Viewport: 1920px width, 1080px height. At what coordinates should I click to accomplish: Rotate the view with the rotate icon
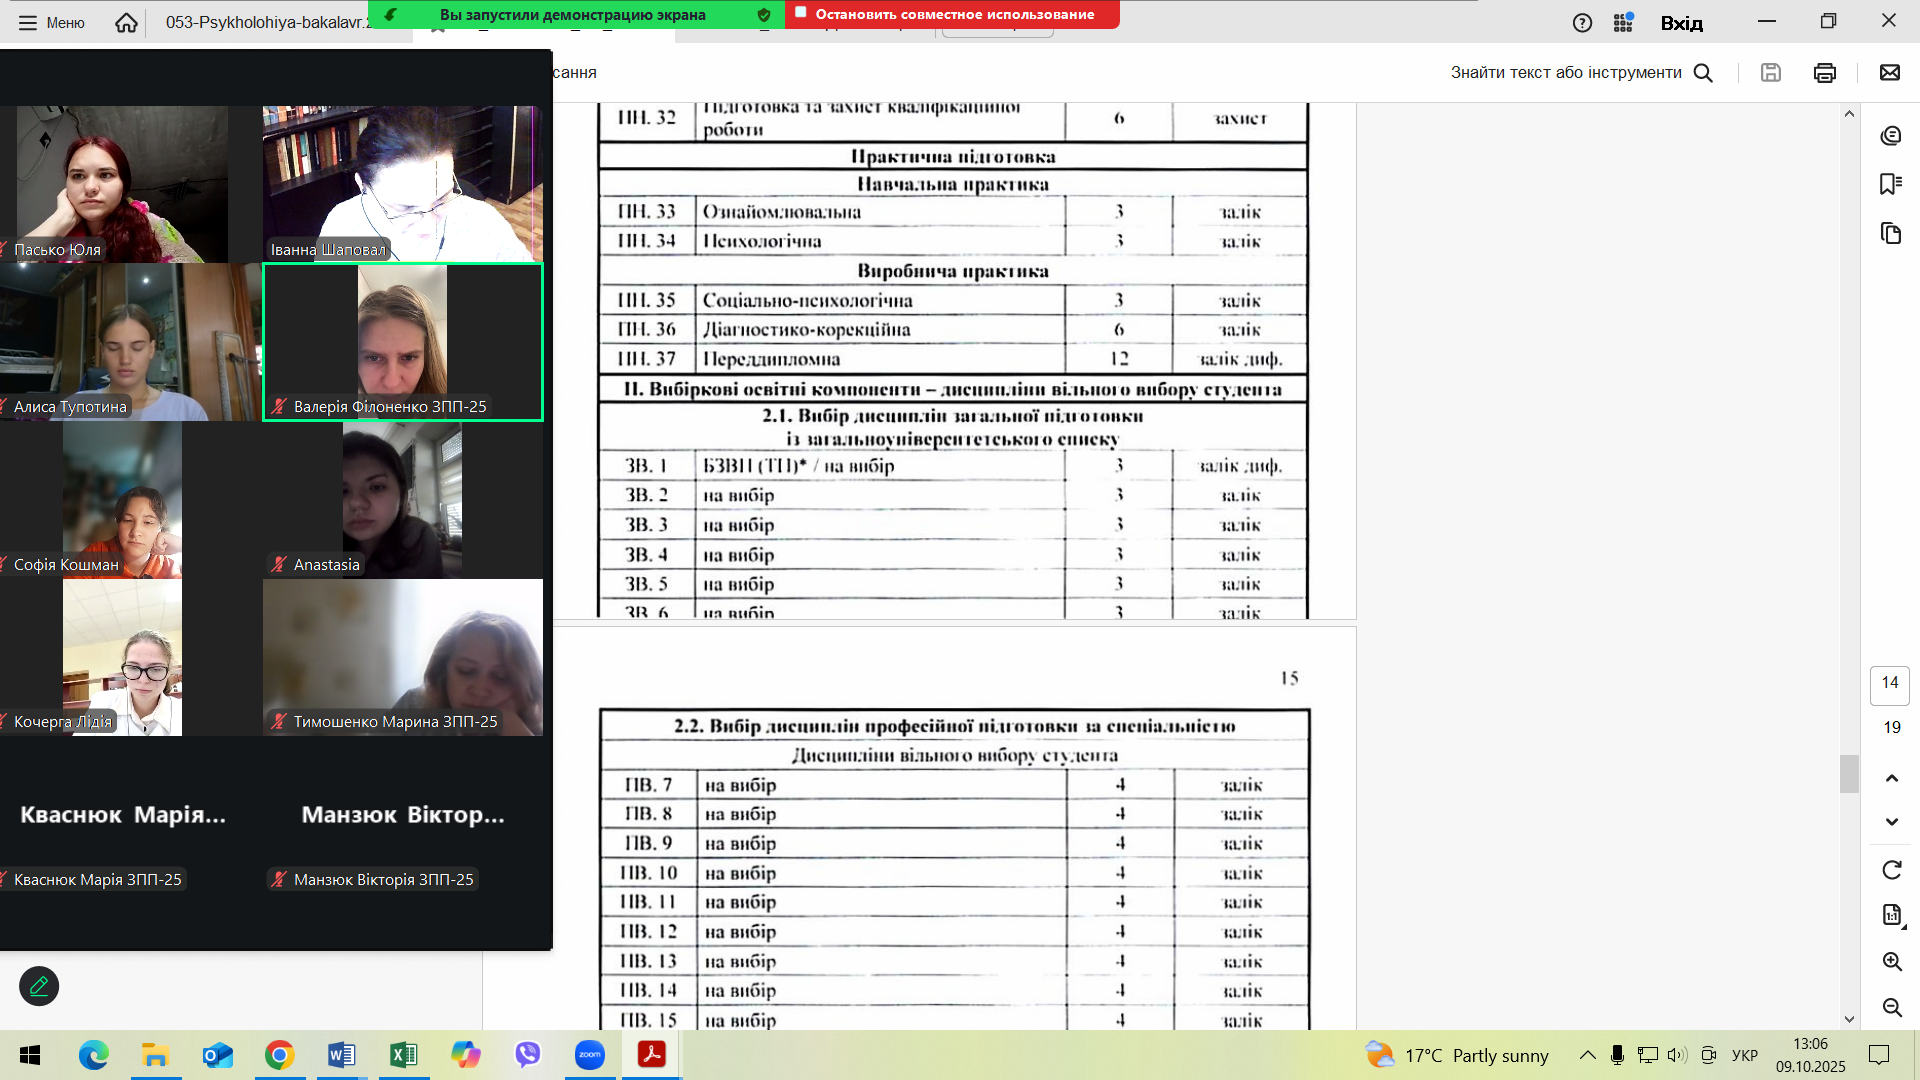(x=1891, y=870)
